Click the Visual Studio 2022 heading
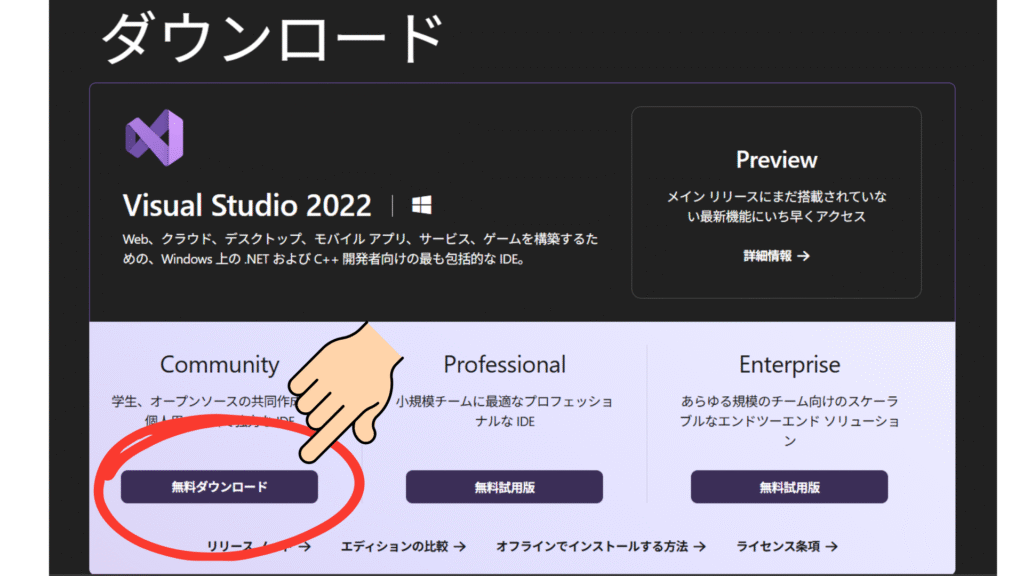Image resolution: width=1024 pixels, height=576 pixels. pos(247,205)
